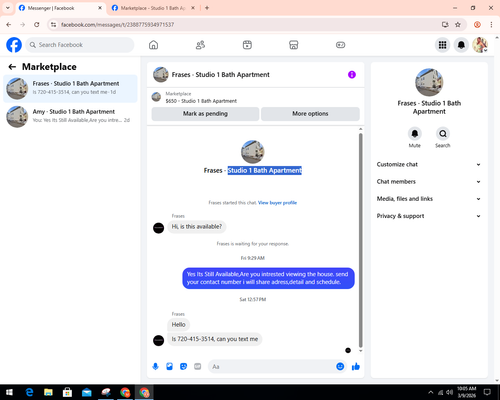This screenshot has width=500, height=400.
Task: Choose a sticker icon
Action: 183,367
